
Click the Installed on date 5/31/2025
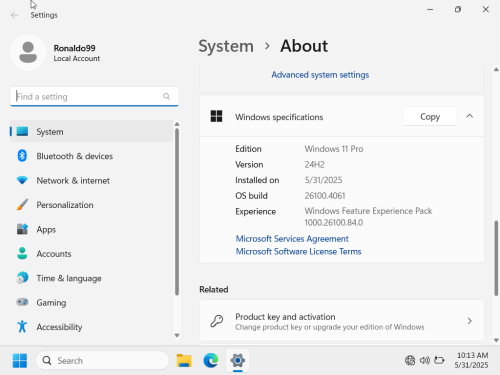[x=323, y=180]
